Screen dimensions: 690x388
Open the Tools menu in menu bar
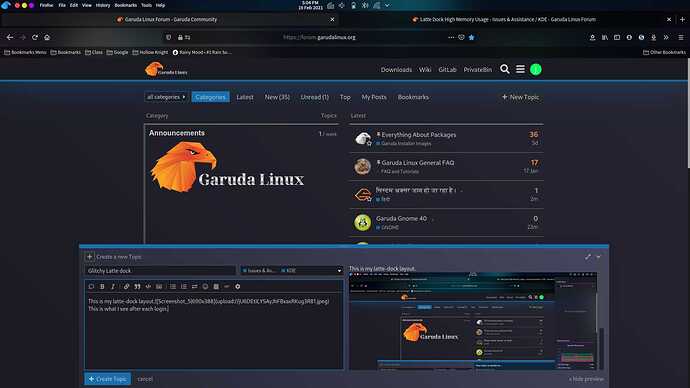point(146,5)
